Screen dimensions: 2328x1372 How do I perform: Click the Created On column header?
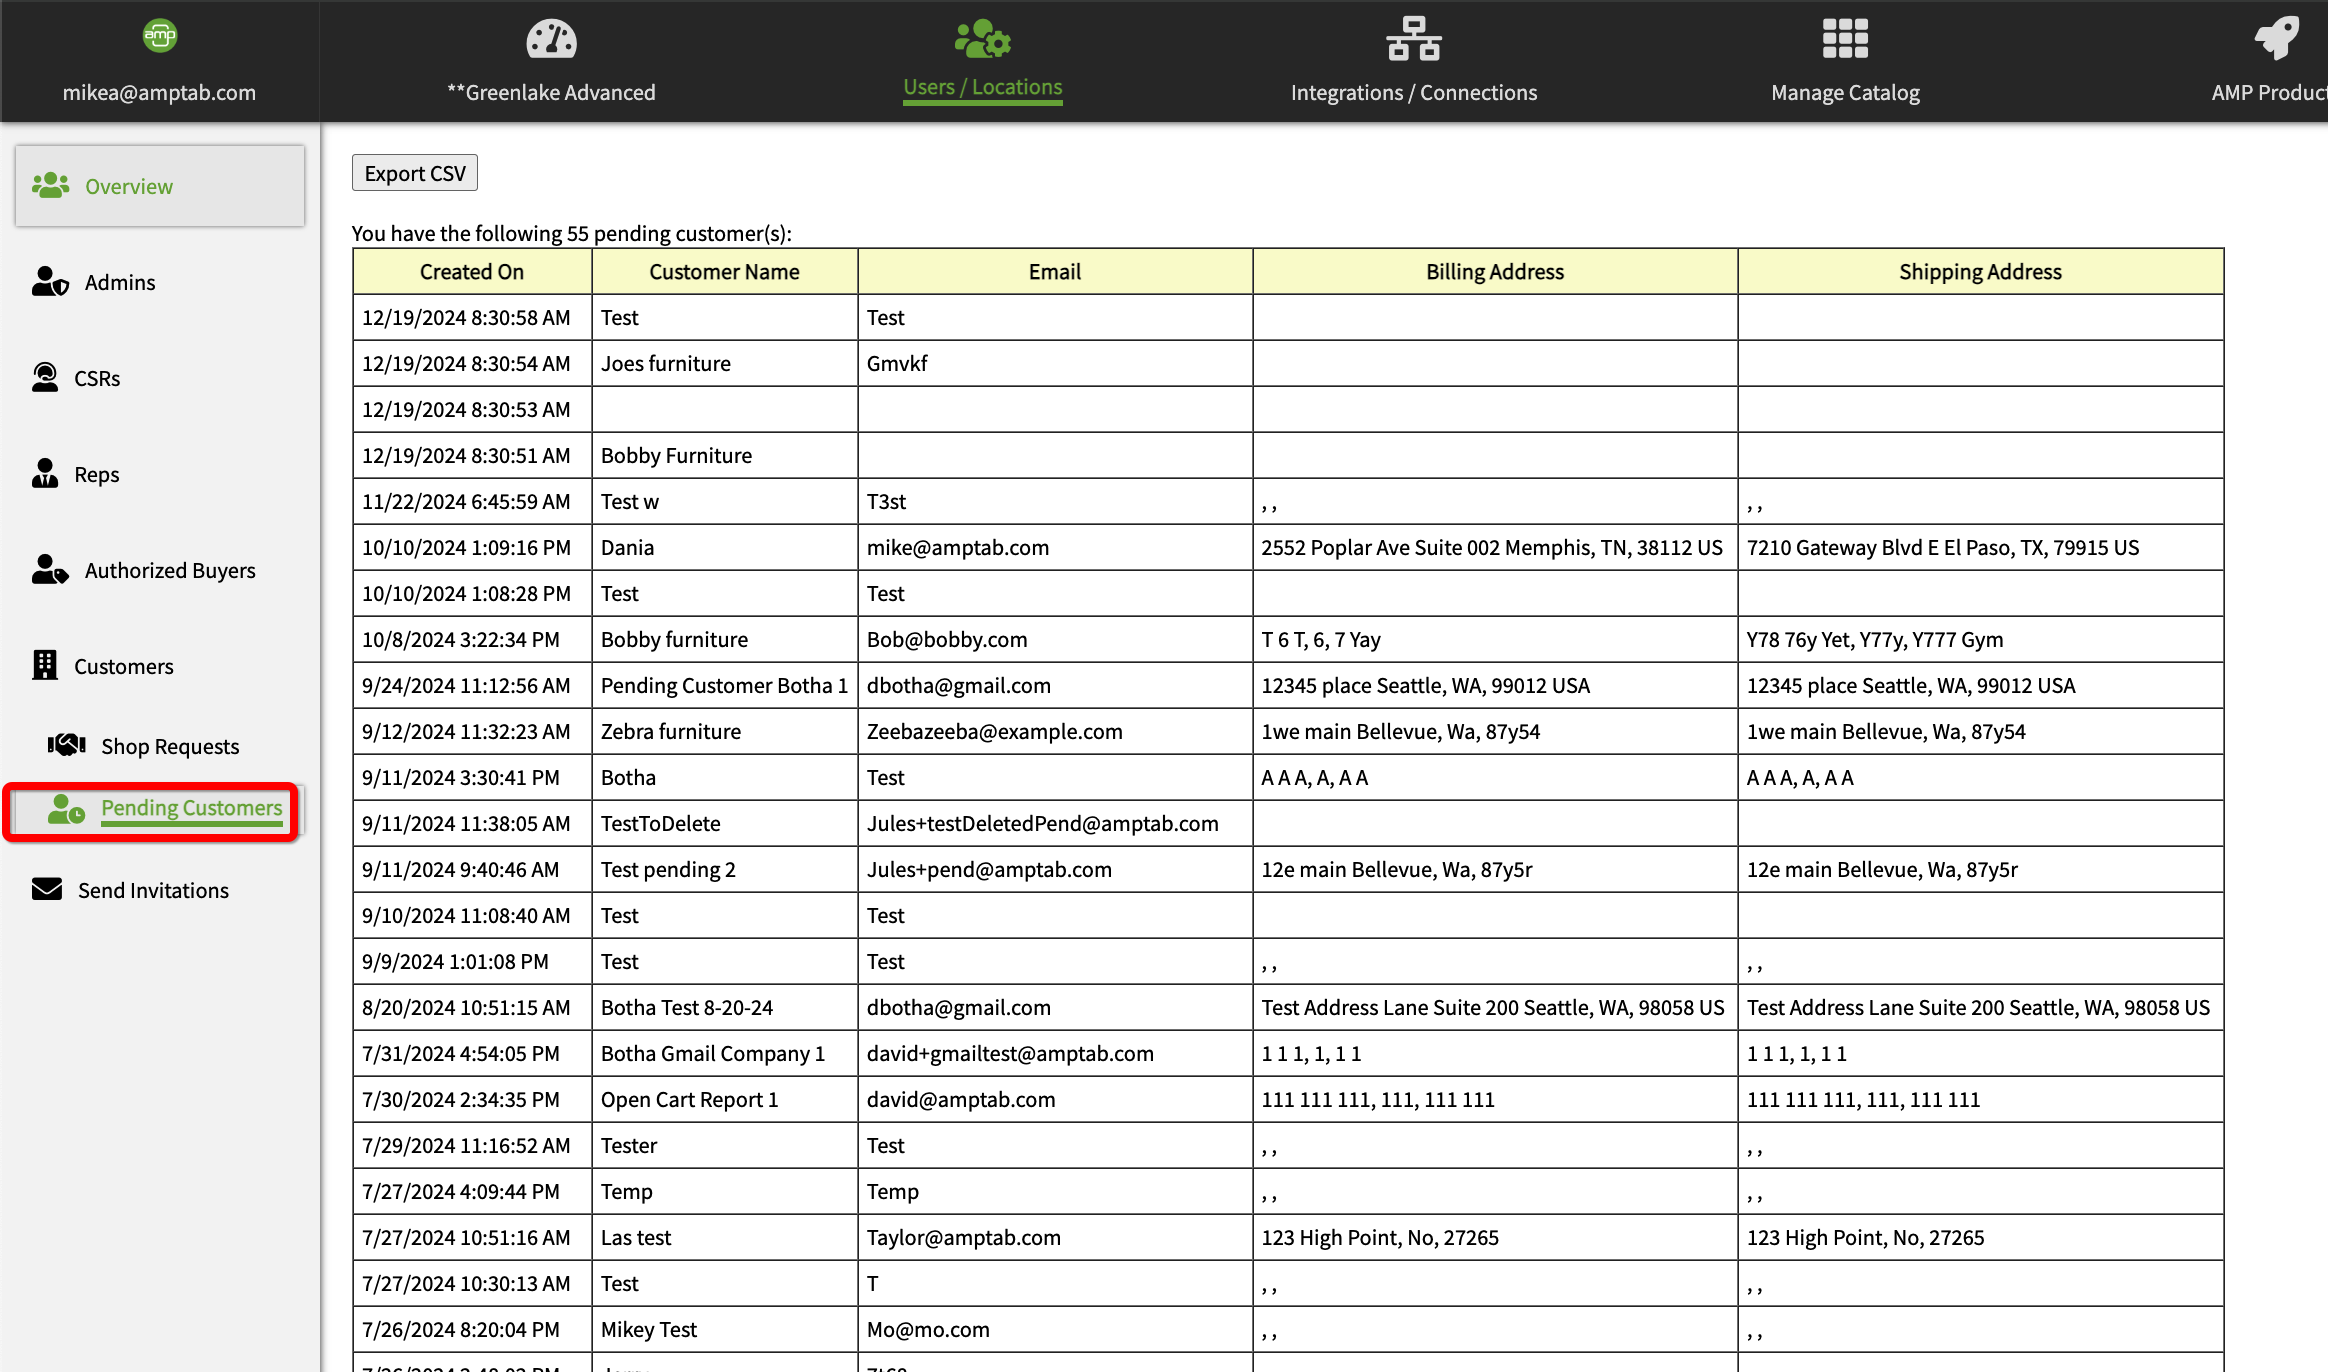point(471,272)
